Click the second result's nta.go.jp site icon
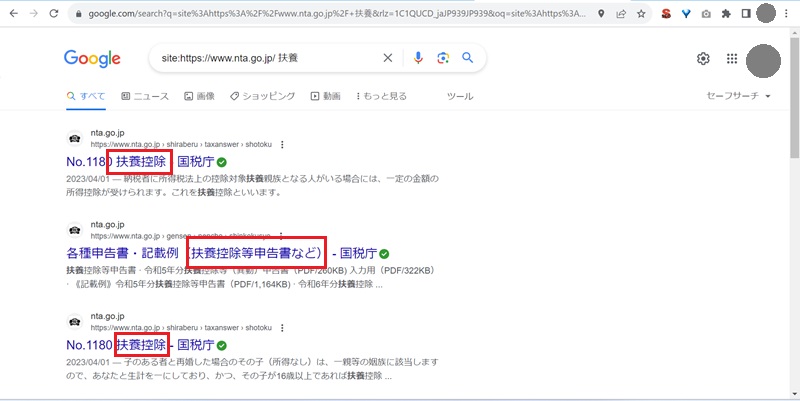 74,231
